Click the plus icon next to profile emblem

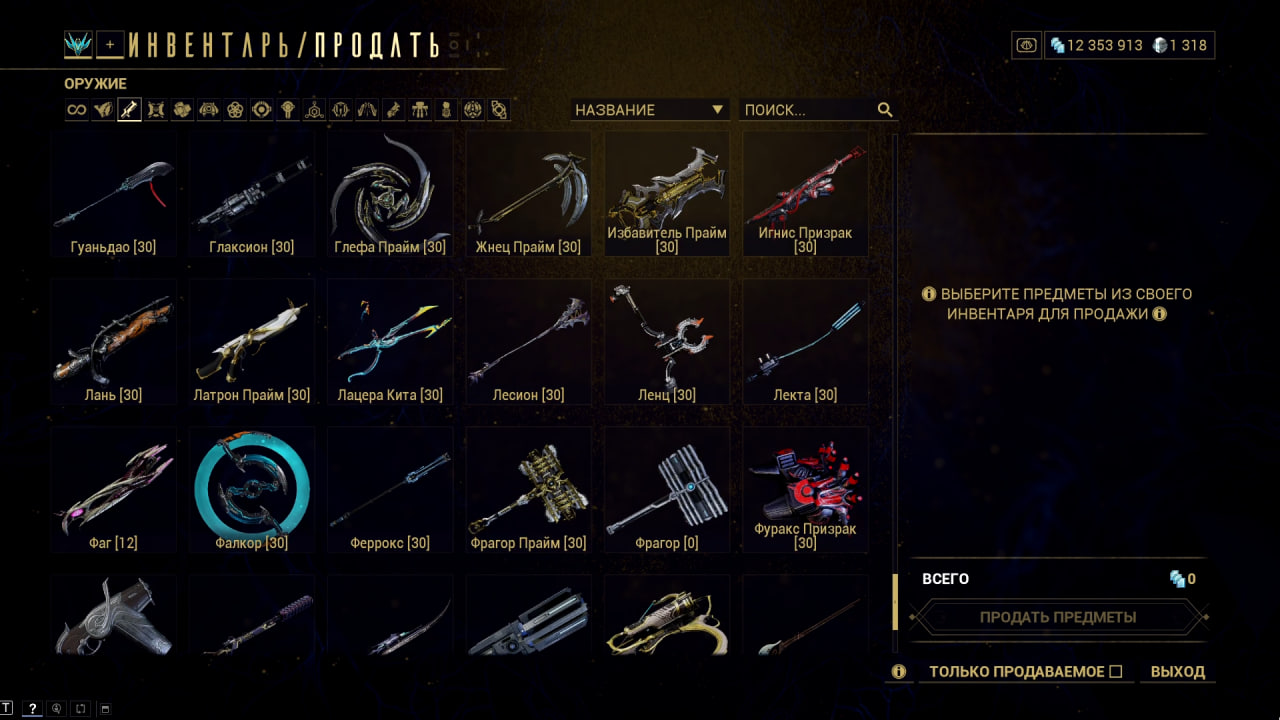[110, 44]
